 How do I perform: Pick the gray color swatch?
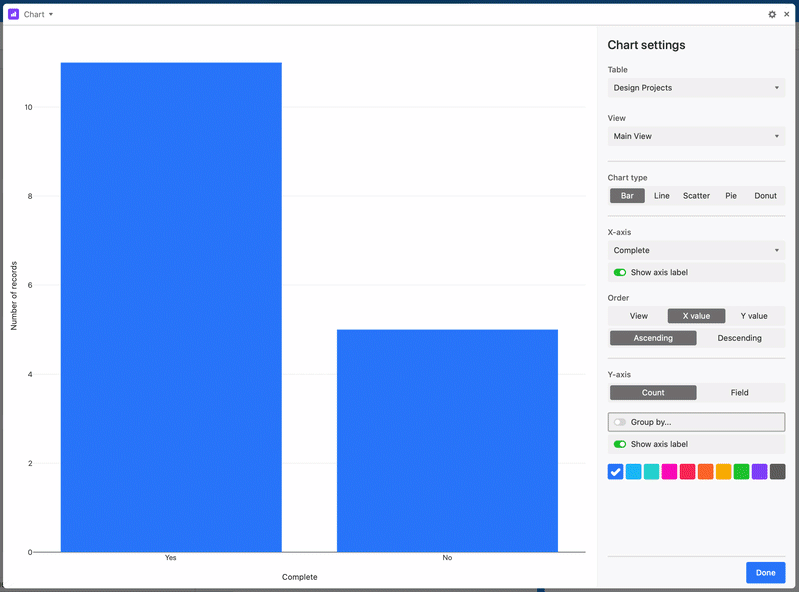point(777,472)
